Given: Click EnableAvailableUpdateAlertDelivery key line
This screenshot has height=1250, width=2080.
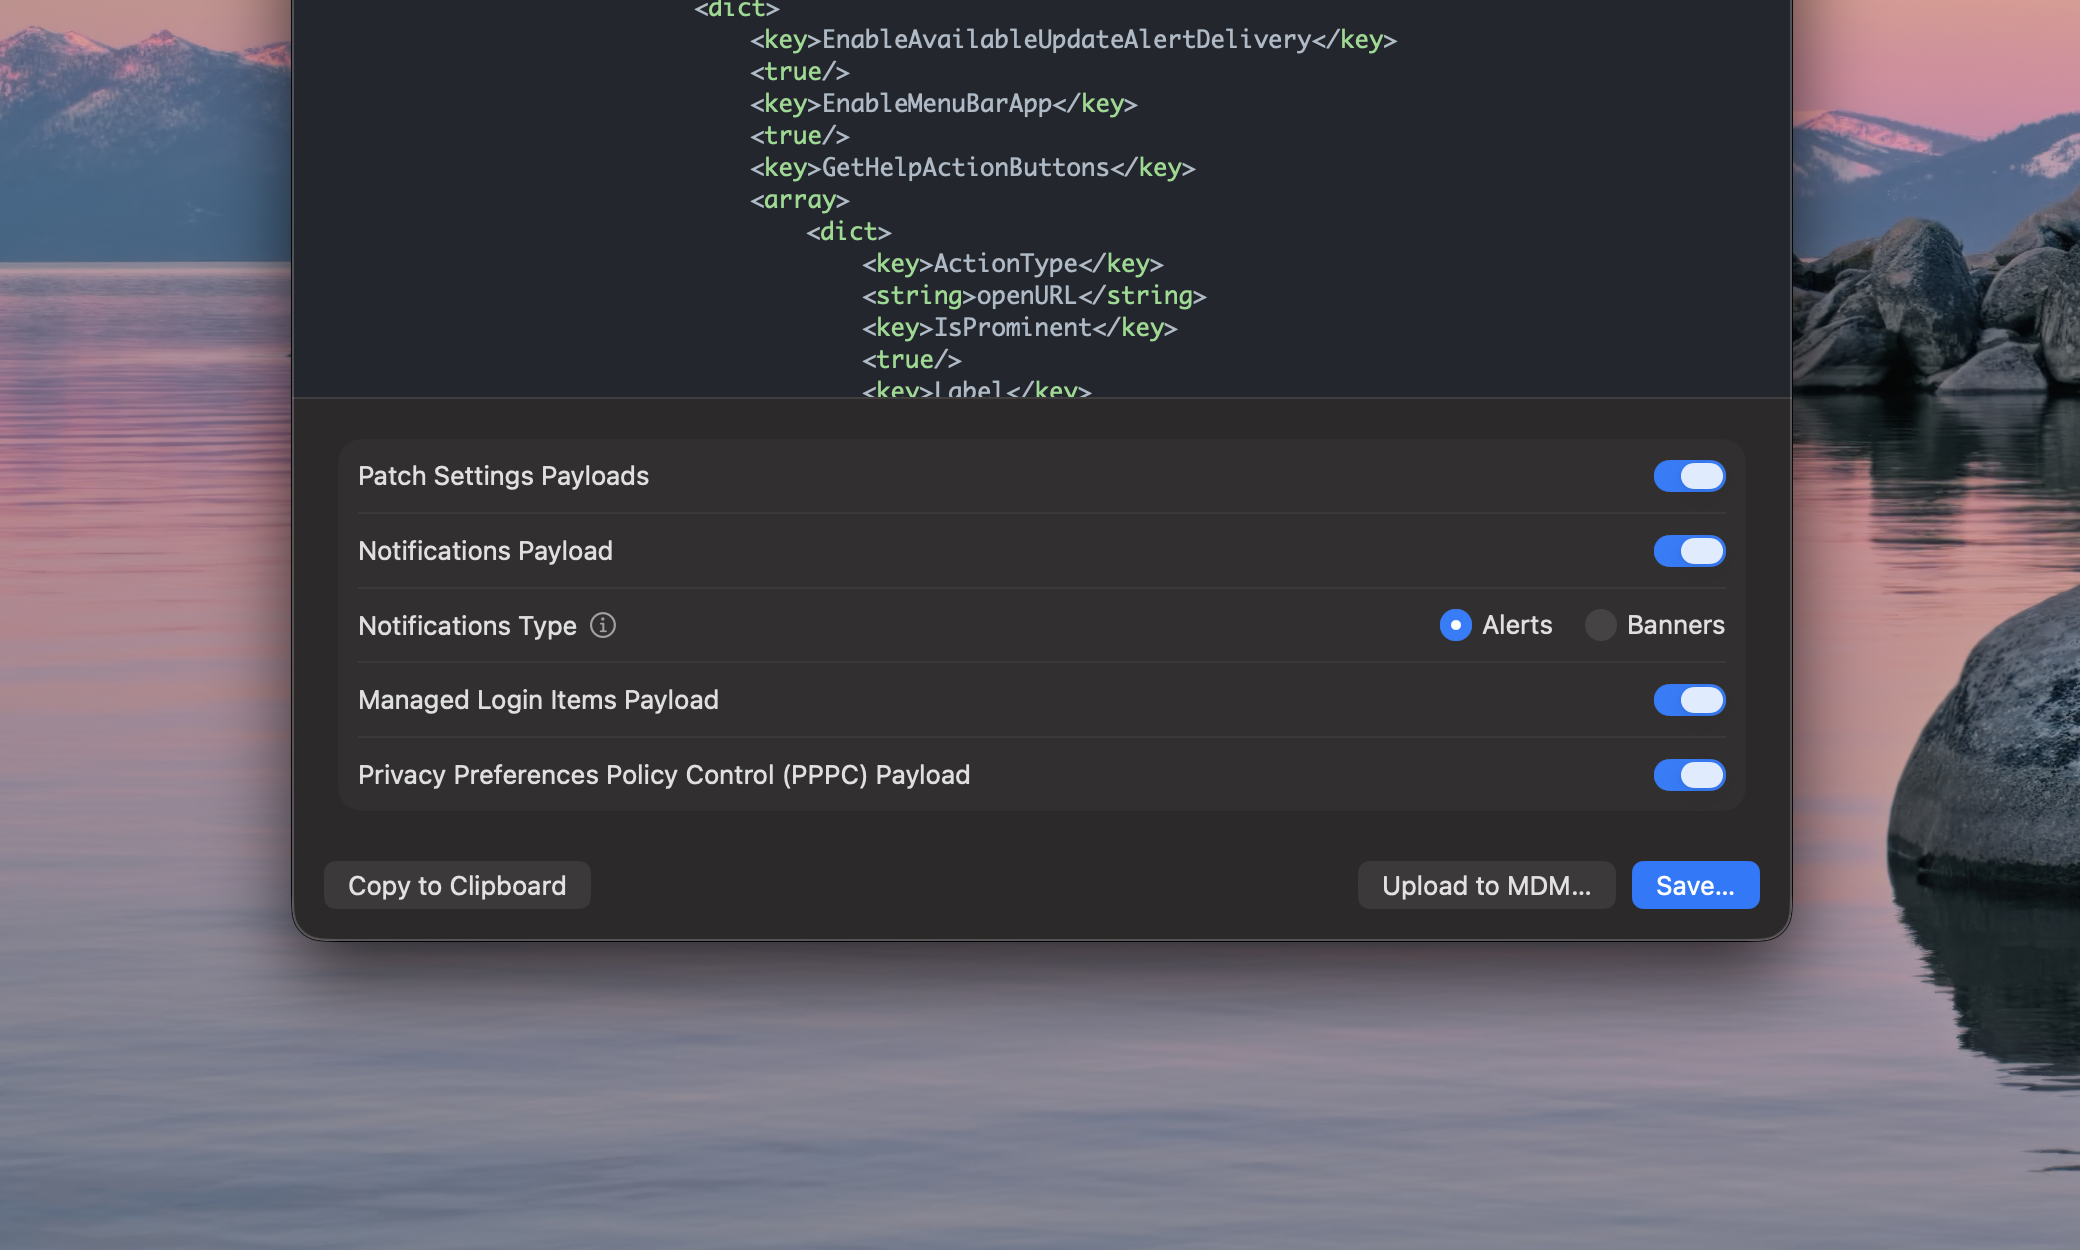Looking at the screenshot, I should coord(1073,39).
